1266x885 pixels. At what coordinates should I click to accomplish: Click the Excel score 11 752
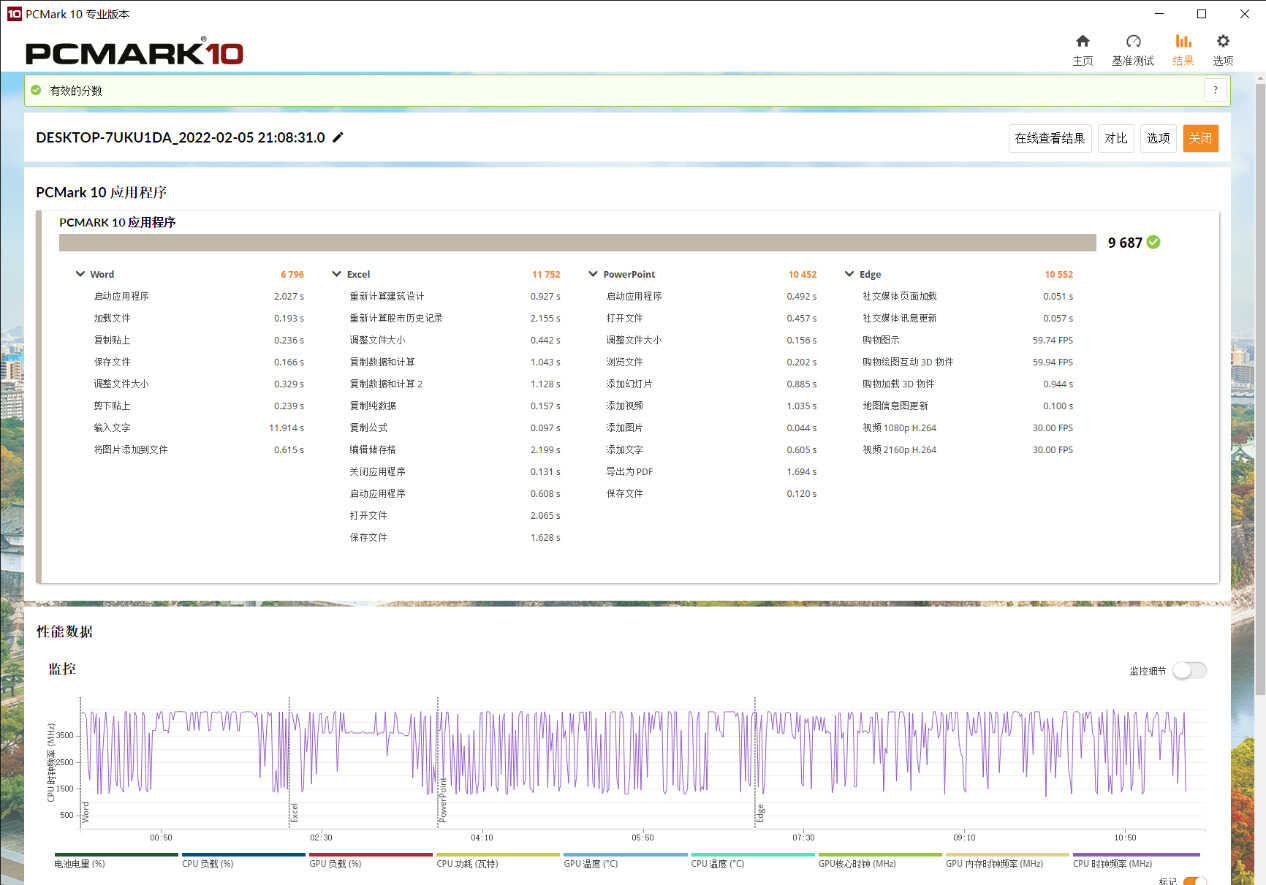click(x=546, y=274)
